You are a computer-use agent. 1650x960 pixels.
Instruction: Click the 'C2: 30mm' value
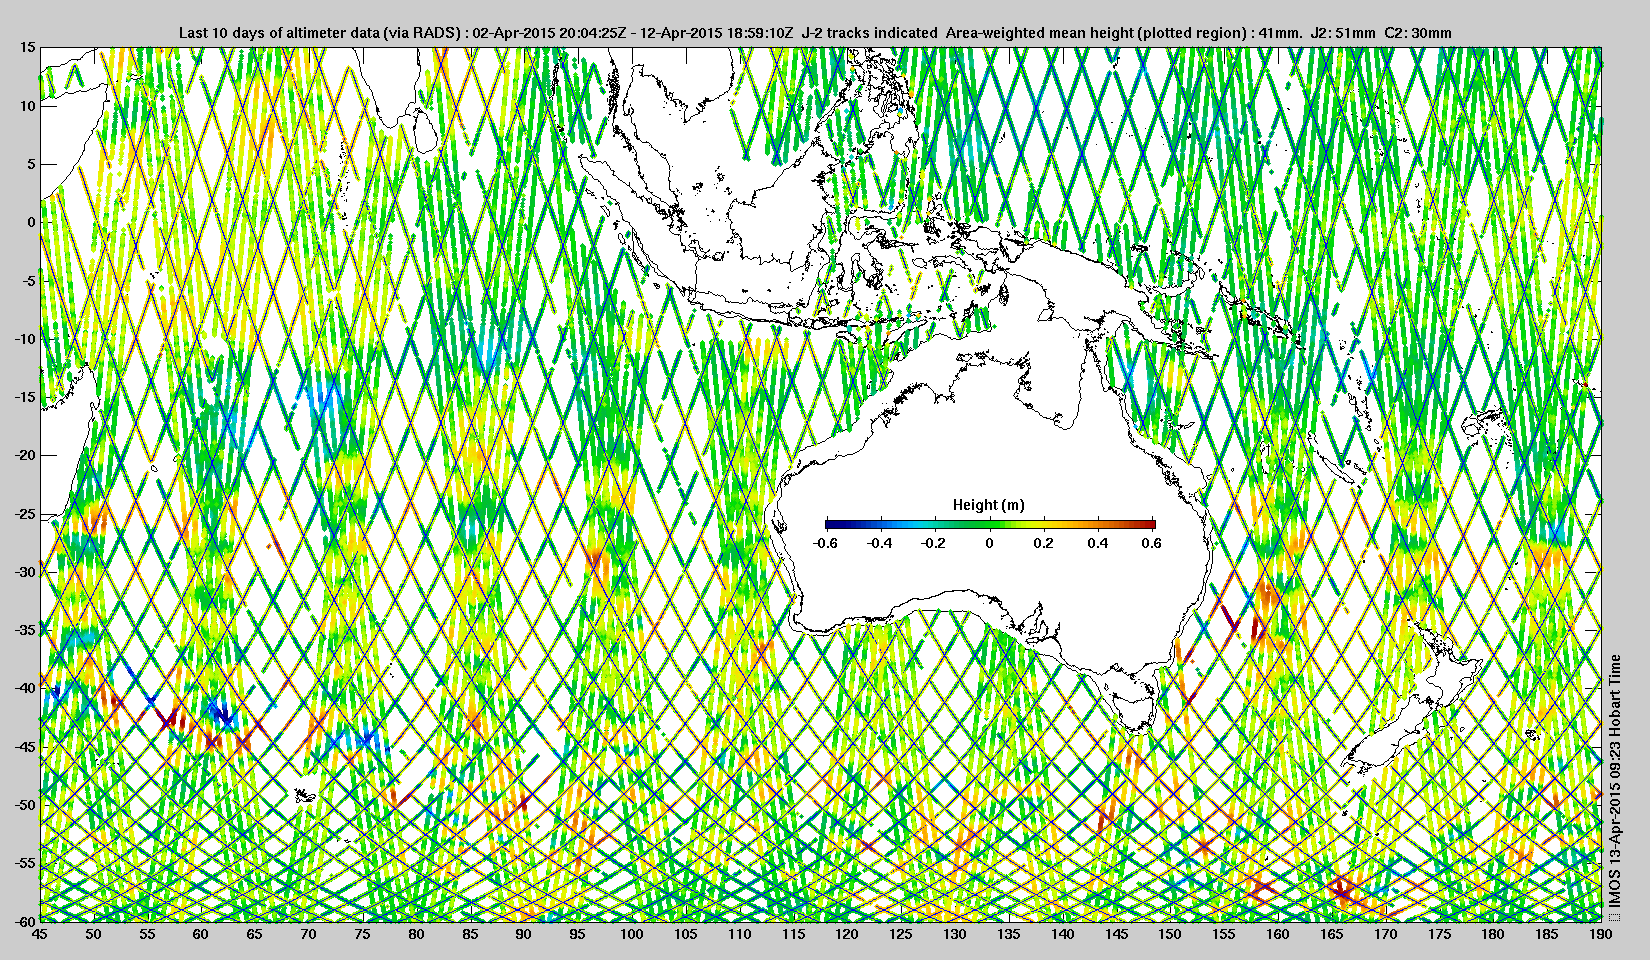1418,32
